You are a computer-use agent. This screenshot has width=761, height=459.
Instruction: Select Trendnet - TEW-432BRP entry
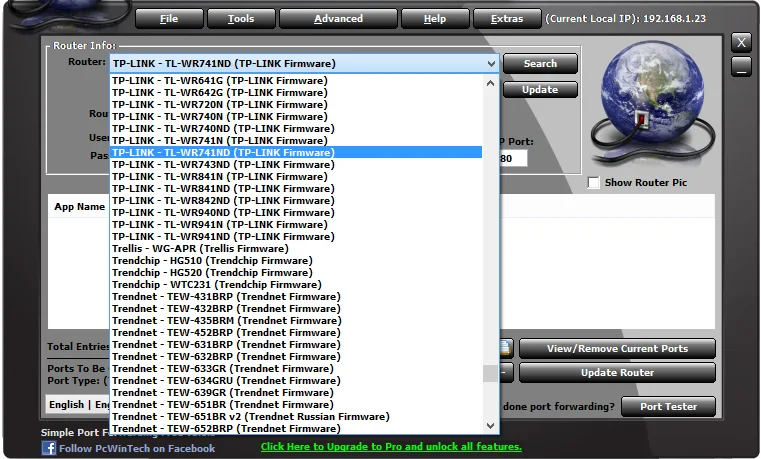click(x=296, y=309)
